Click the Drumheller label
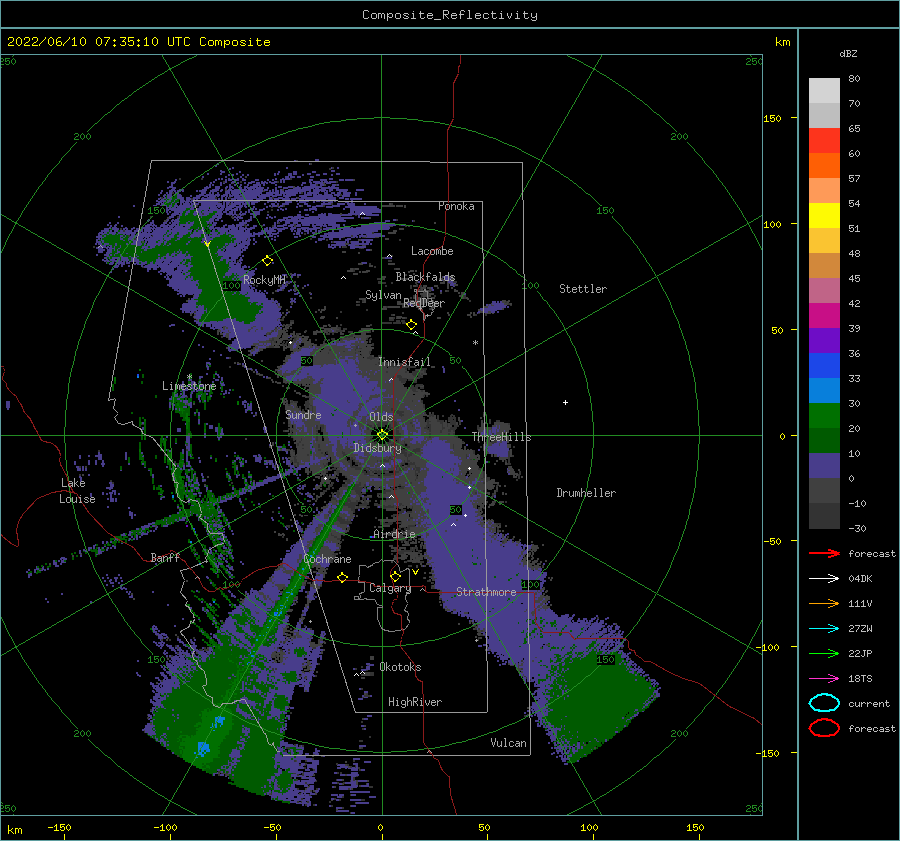This screenshot has width=900, height=841. click(x=586, y=493)
